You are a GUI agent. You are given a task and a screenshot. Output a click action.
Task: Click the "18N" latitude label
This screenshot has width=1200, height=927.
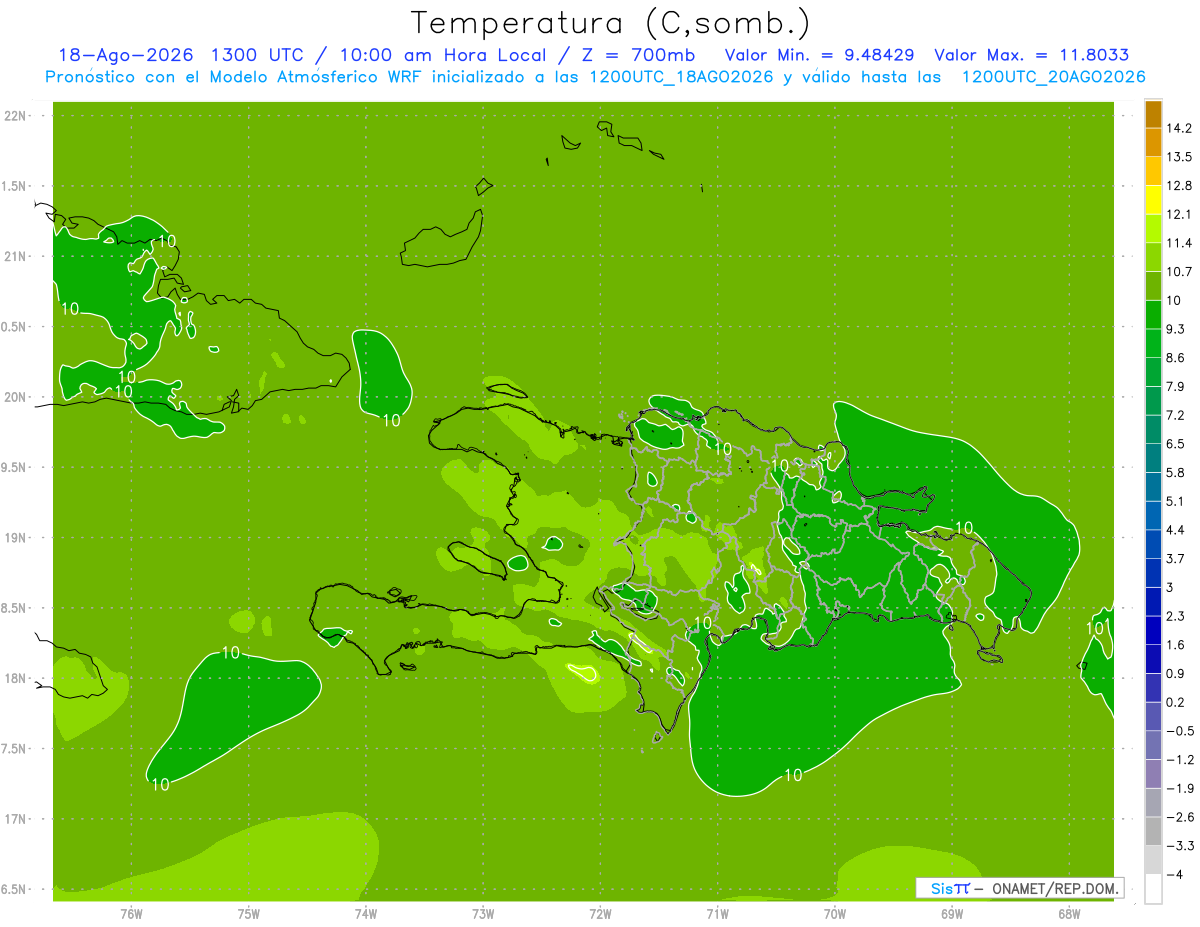click(x=16, y=678)
